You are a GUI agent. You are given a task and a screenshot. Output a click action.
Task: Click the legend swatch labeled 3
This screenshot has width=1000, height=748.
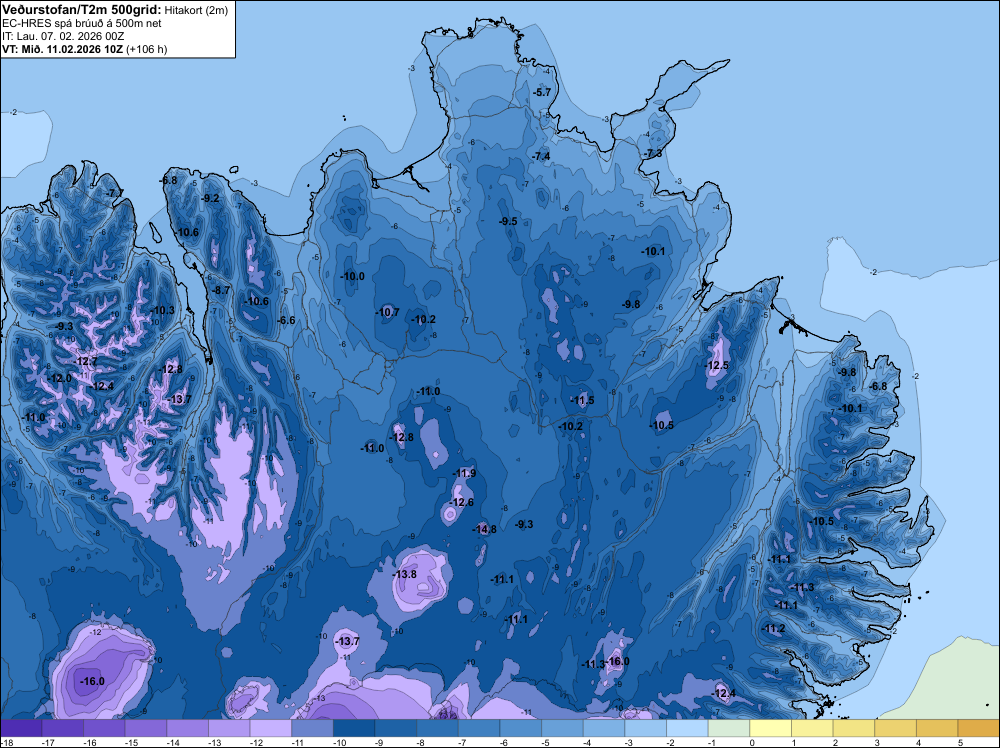click(895, 728)
